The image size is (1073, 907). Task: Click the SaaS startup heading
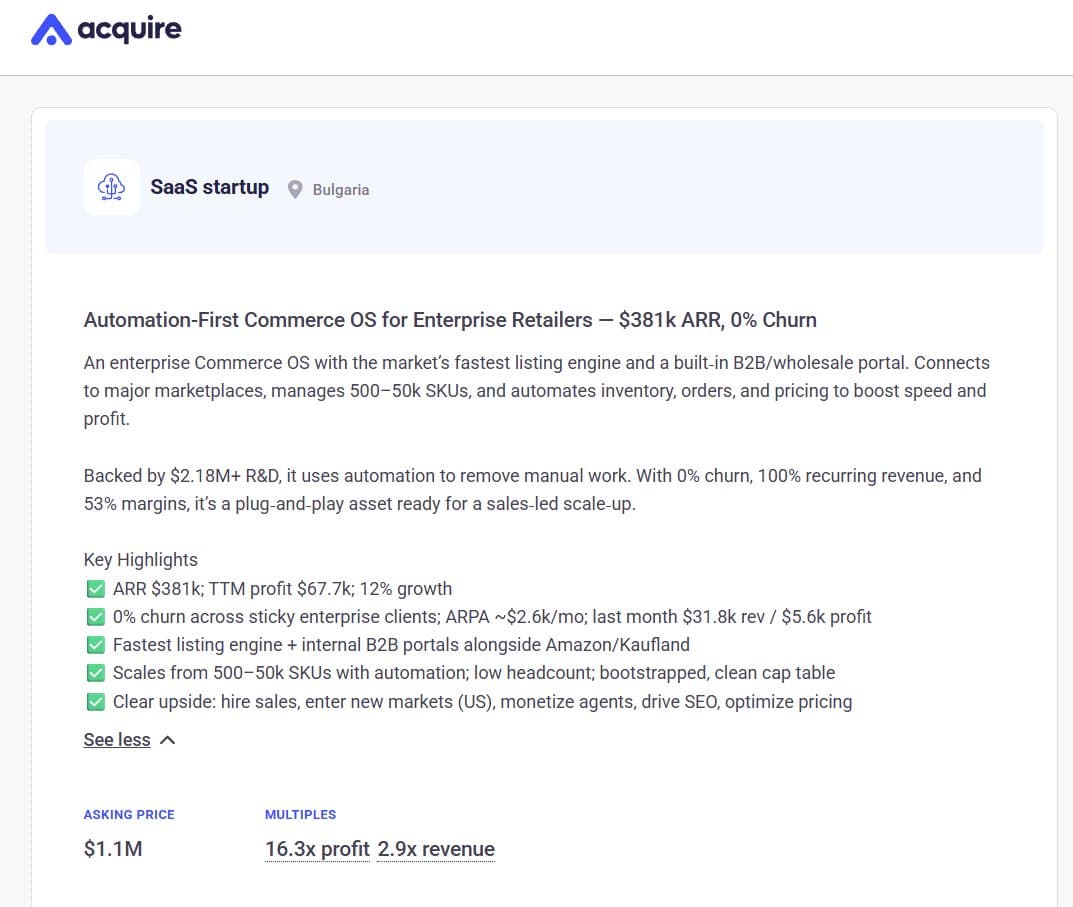(210, 187)
